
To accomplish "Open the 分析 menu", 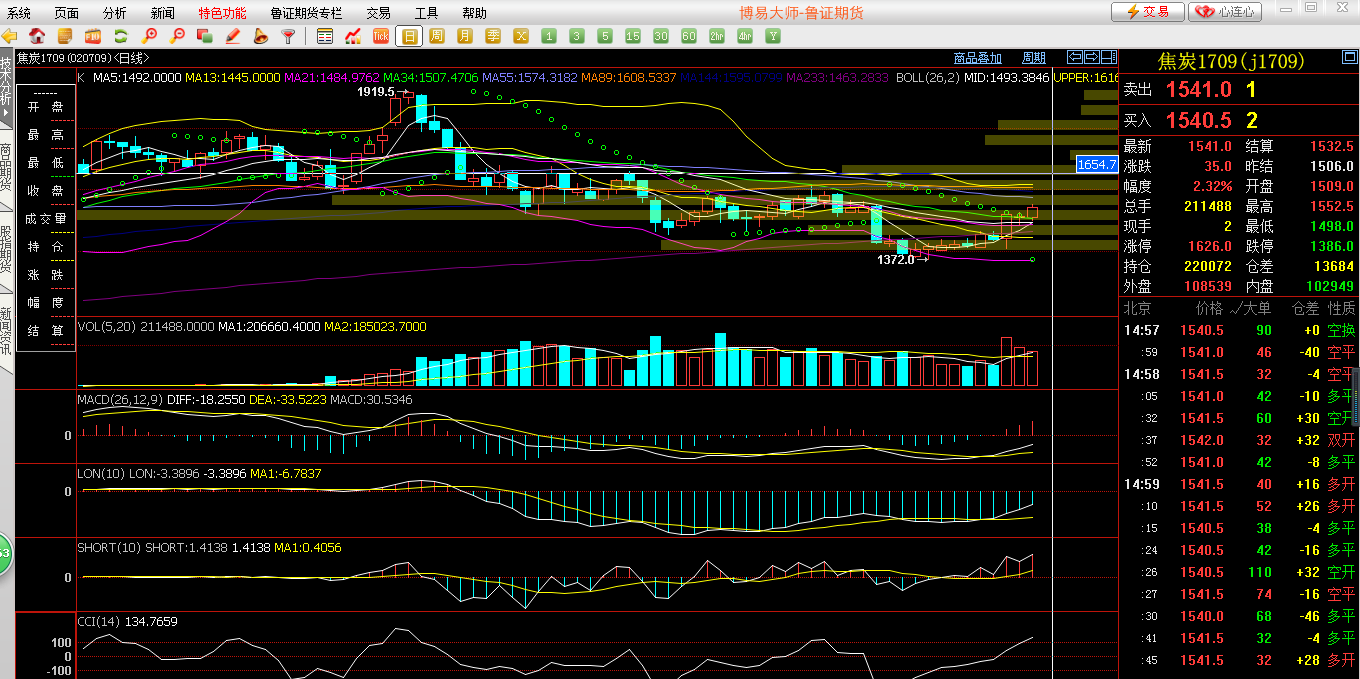I will (115, 13).
